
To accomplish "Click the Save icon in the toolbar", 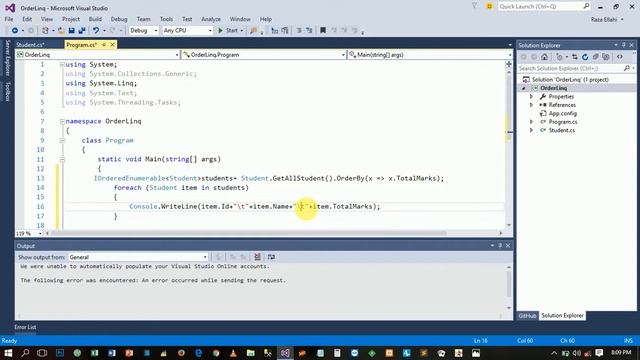I will (71, 31).
